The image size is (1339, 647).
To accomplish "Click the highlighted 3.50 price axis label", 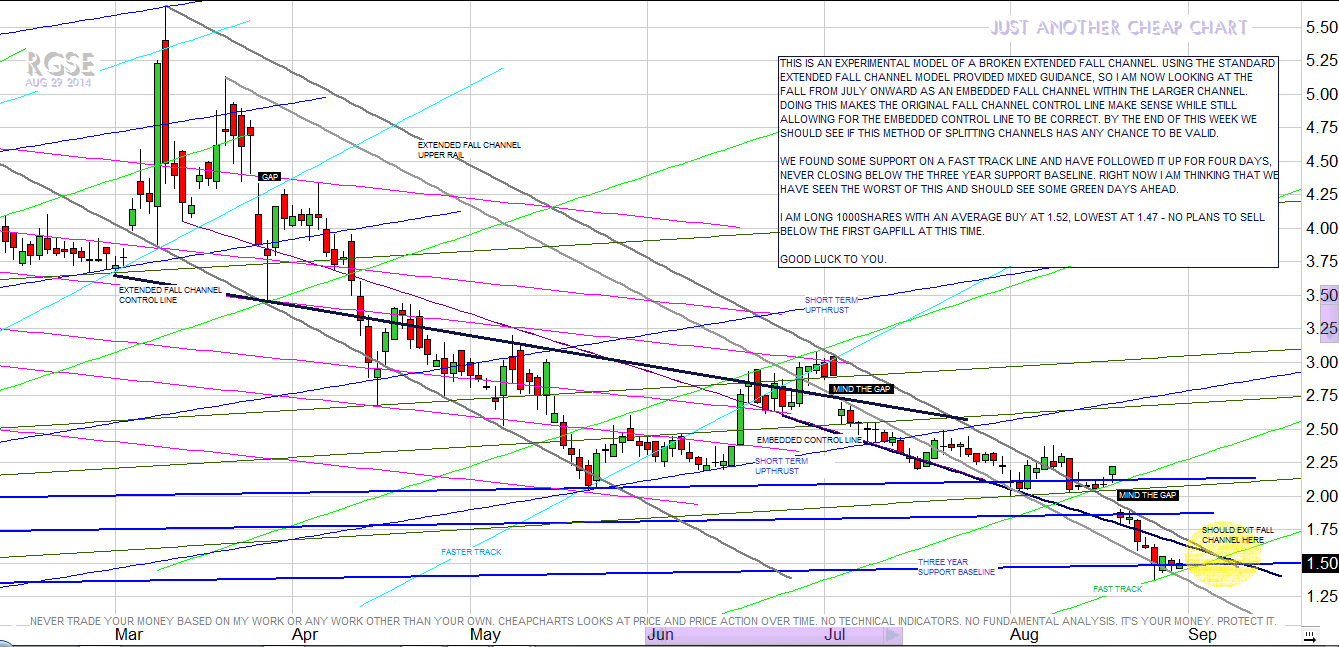I will [x=1322, y=296].
